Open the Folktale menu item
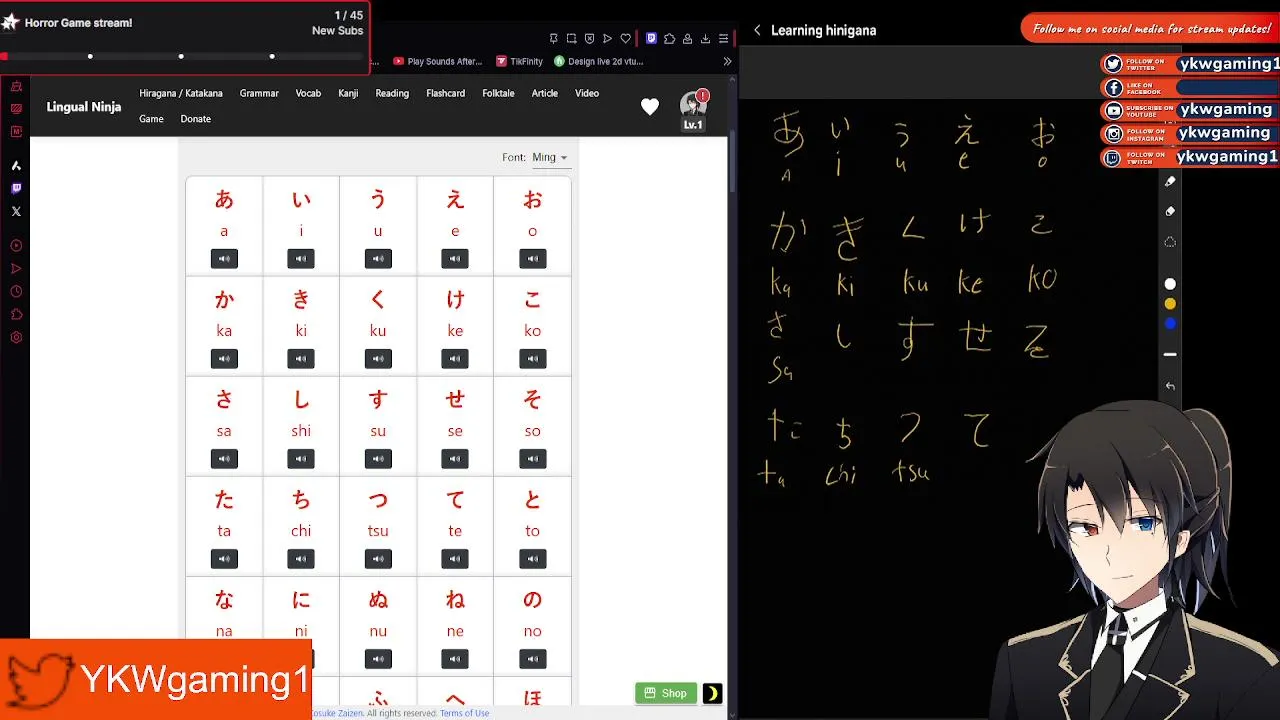Screen dimensions: 1280x720 pyautogui.click(x=498, y=93)
